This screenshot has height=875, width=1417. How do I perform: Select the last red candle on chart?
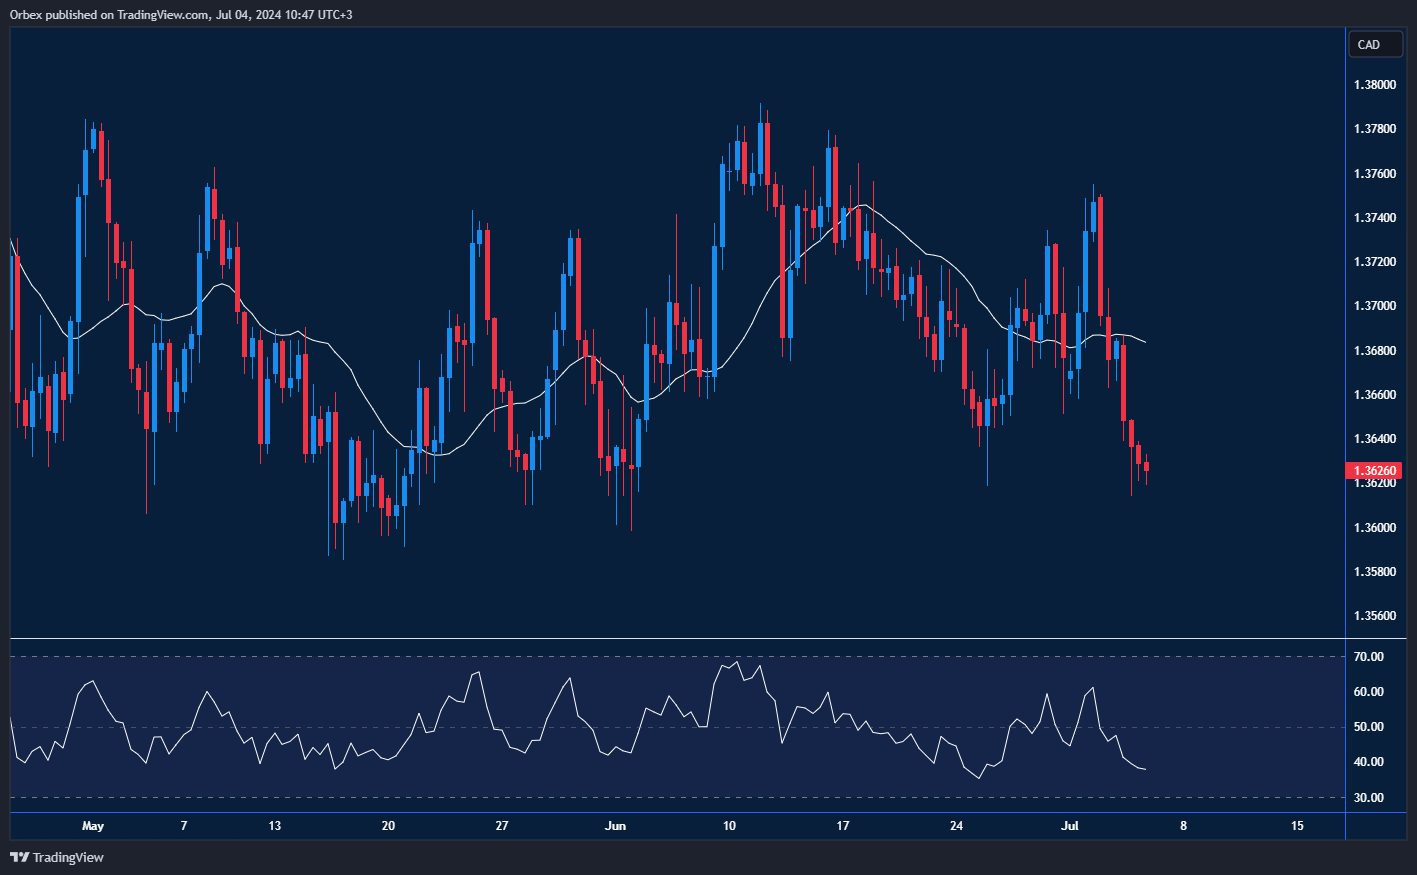(x=1146, y=467)
